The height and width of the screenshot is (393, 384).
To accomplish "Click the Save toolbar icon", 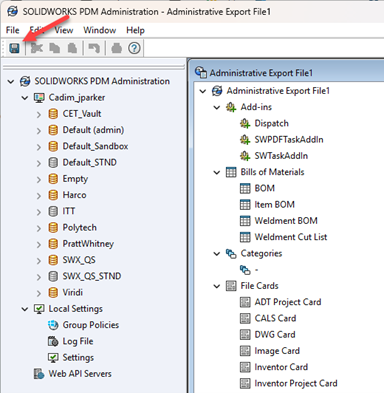I will (x=14, y=48).
